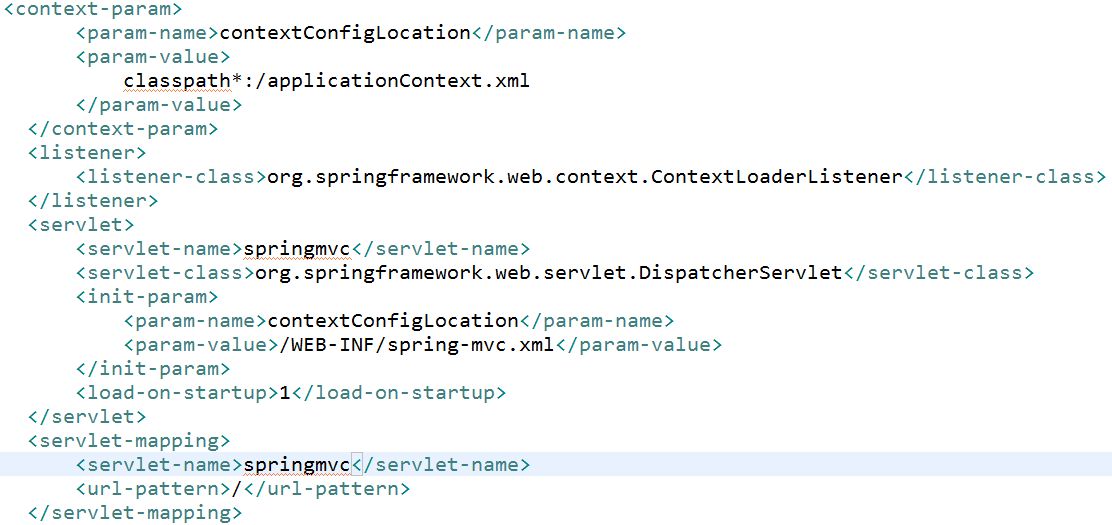
Task: Click the closing servlet tag
Action: point(87,416)
